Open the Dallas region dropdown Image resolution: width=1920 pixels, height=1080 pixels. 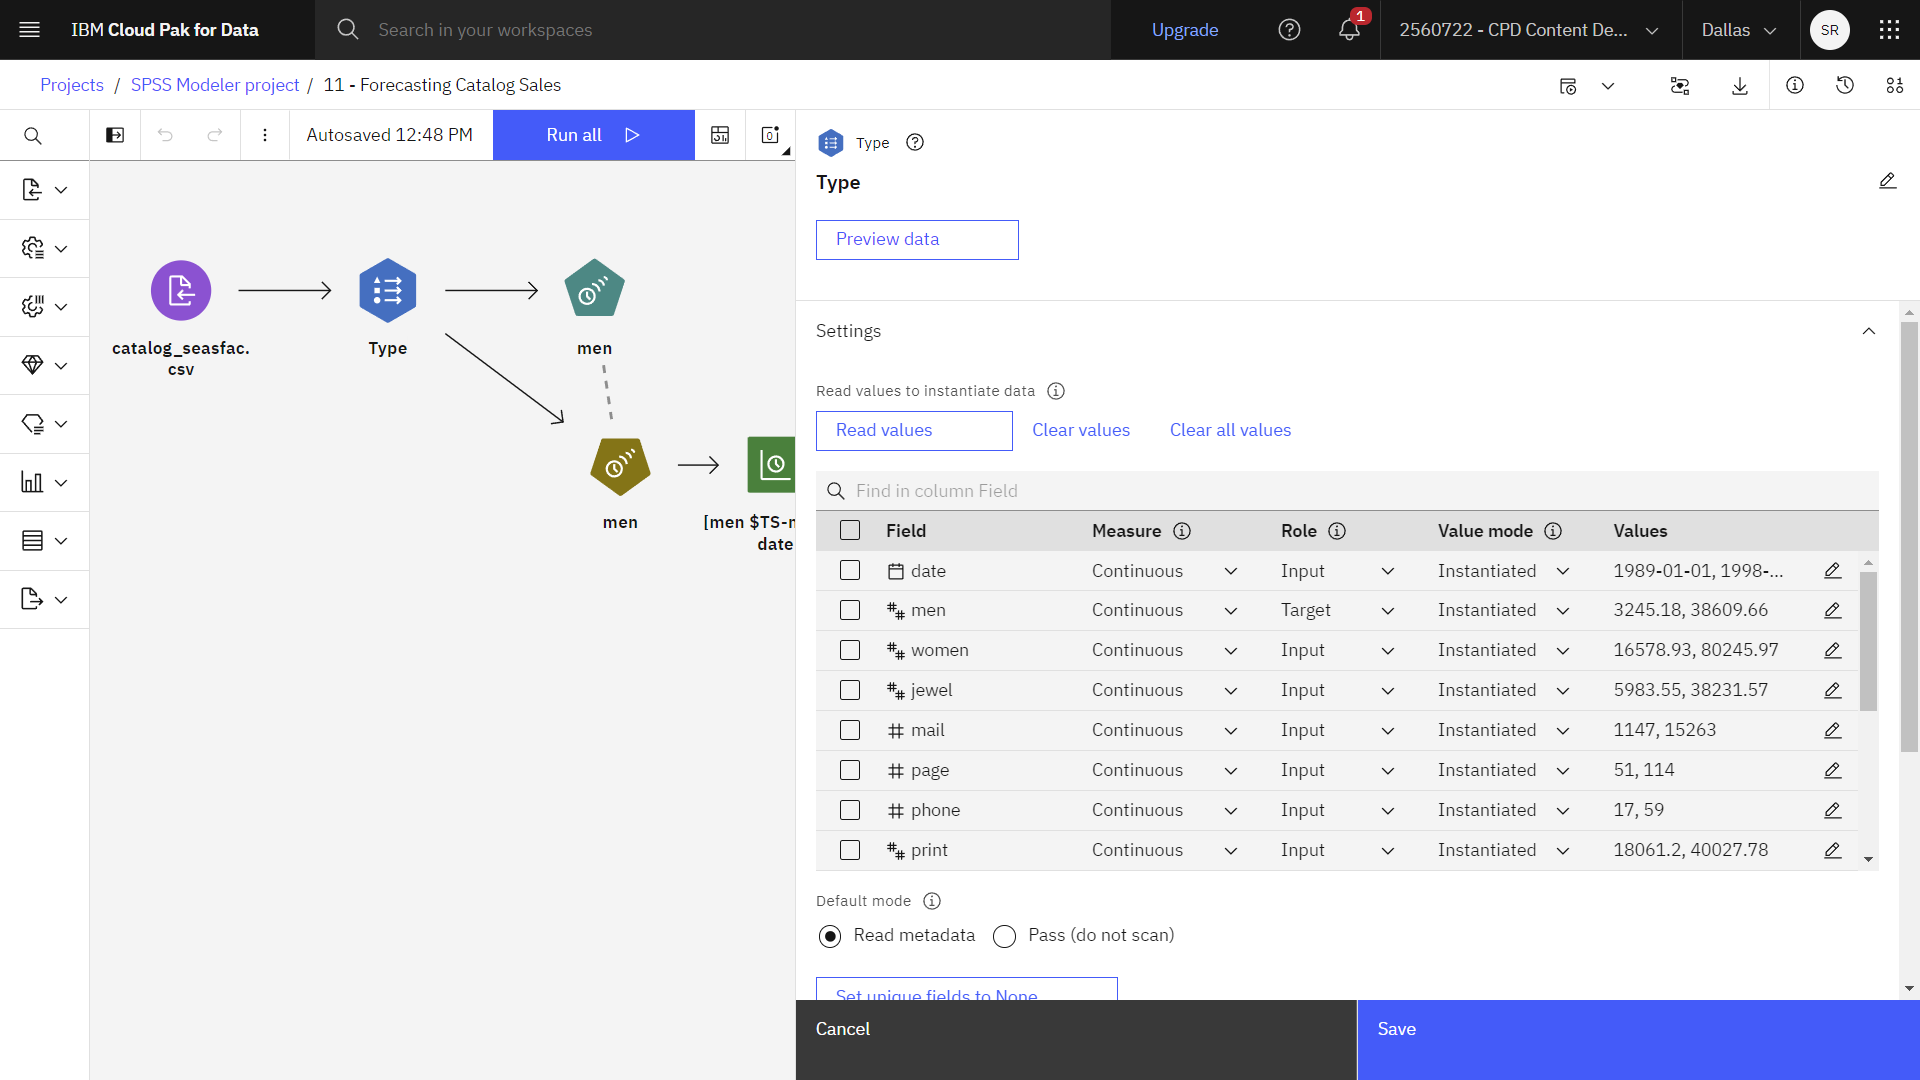click(x=1740, y=30)
